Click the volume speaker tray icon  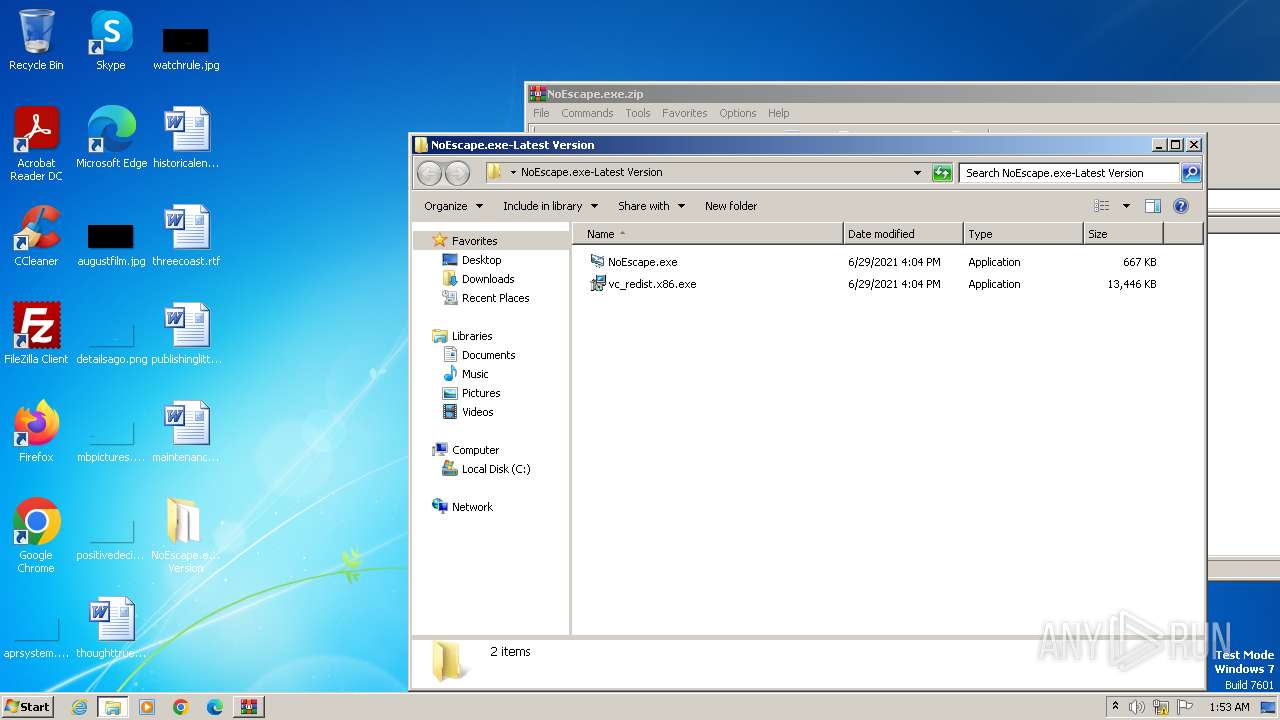(1137, 707)
